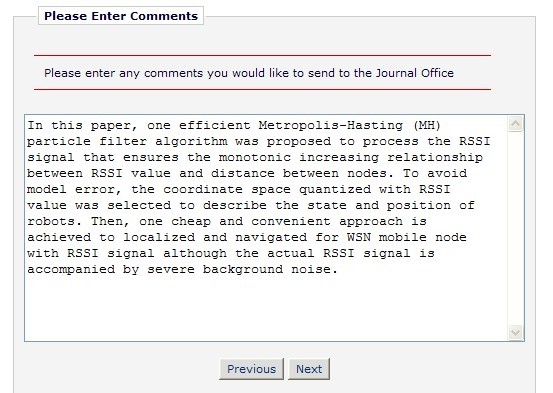The height and width of the screenshot is (393, 553).
Task: Click the scrollbar down arrow in comments box
Action: (515, 332)
